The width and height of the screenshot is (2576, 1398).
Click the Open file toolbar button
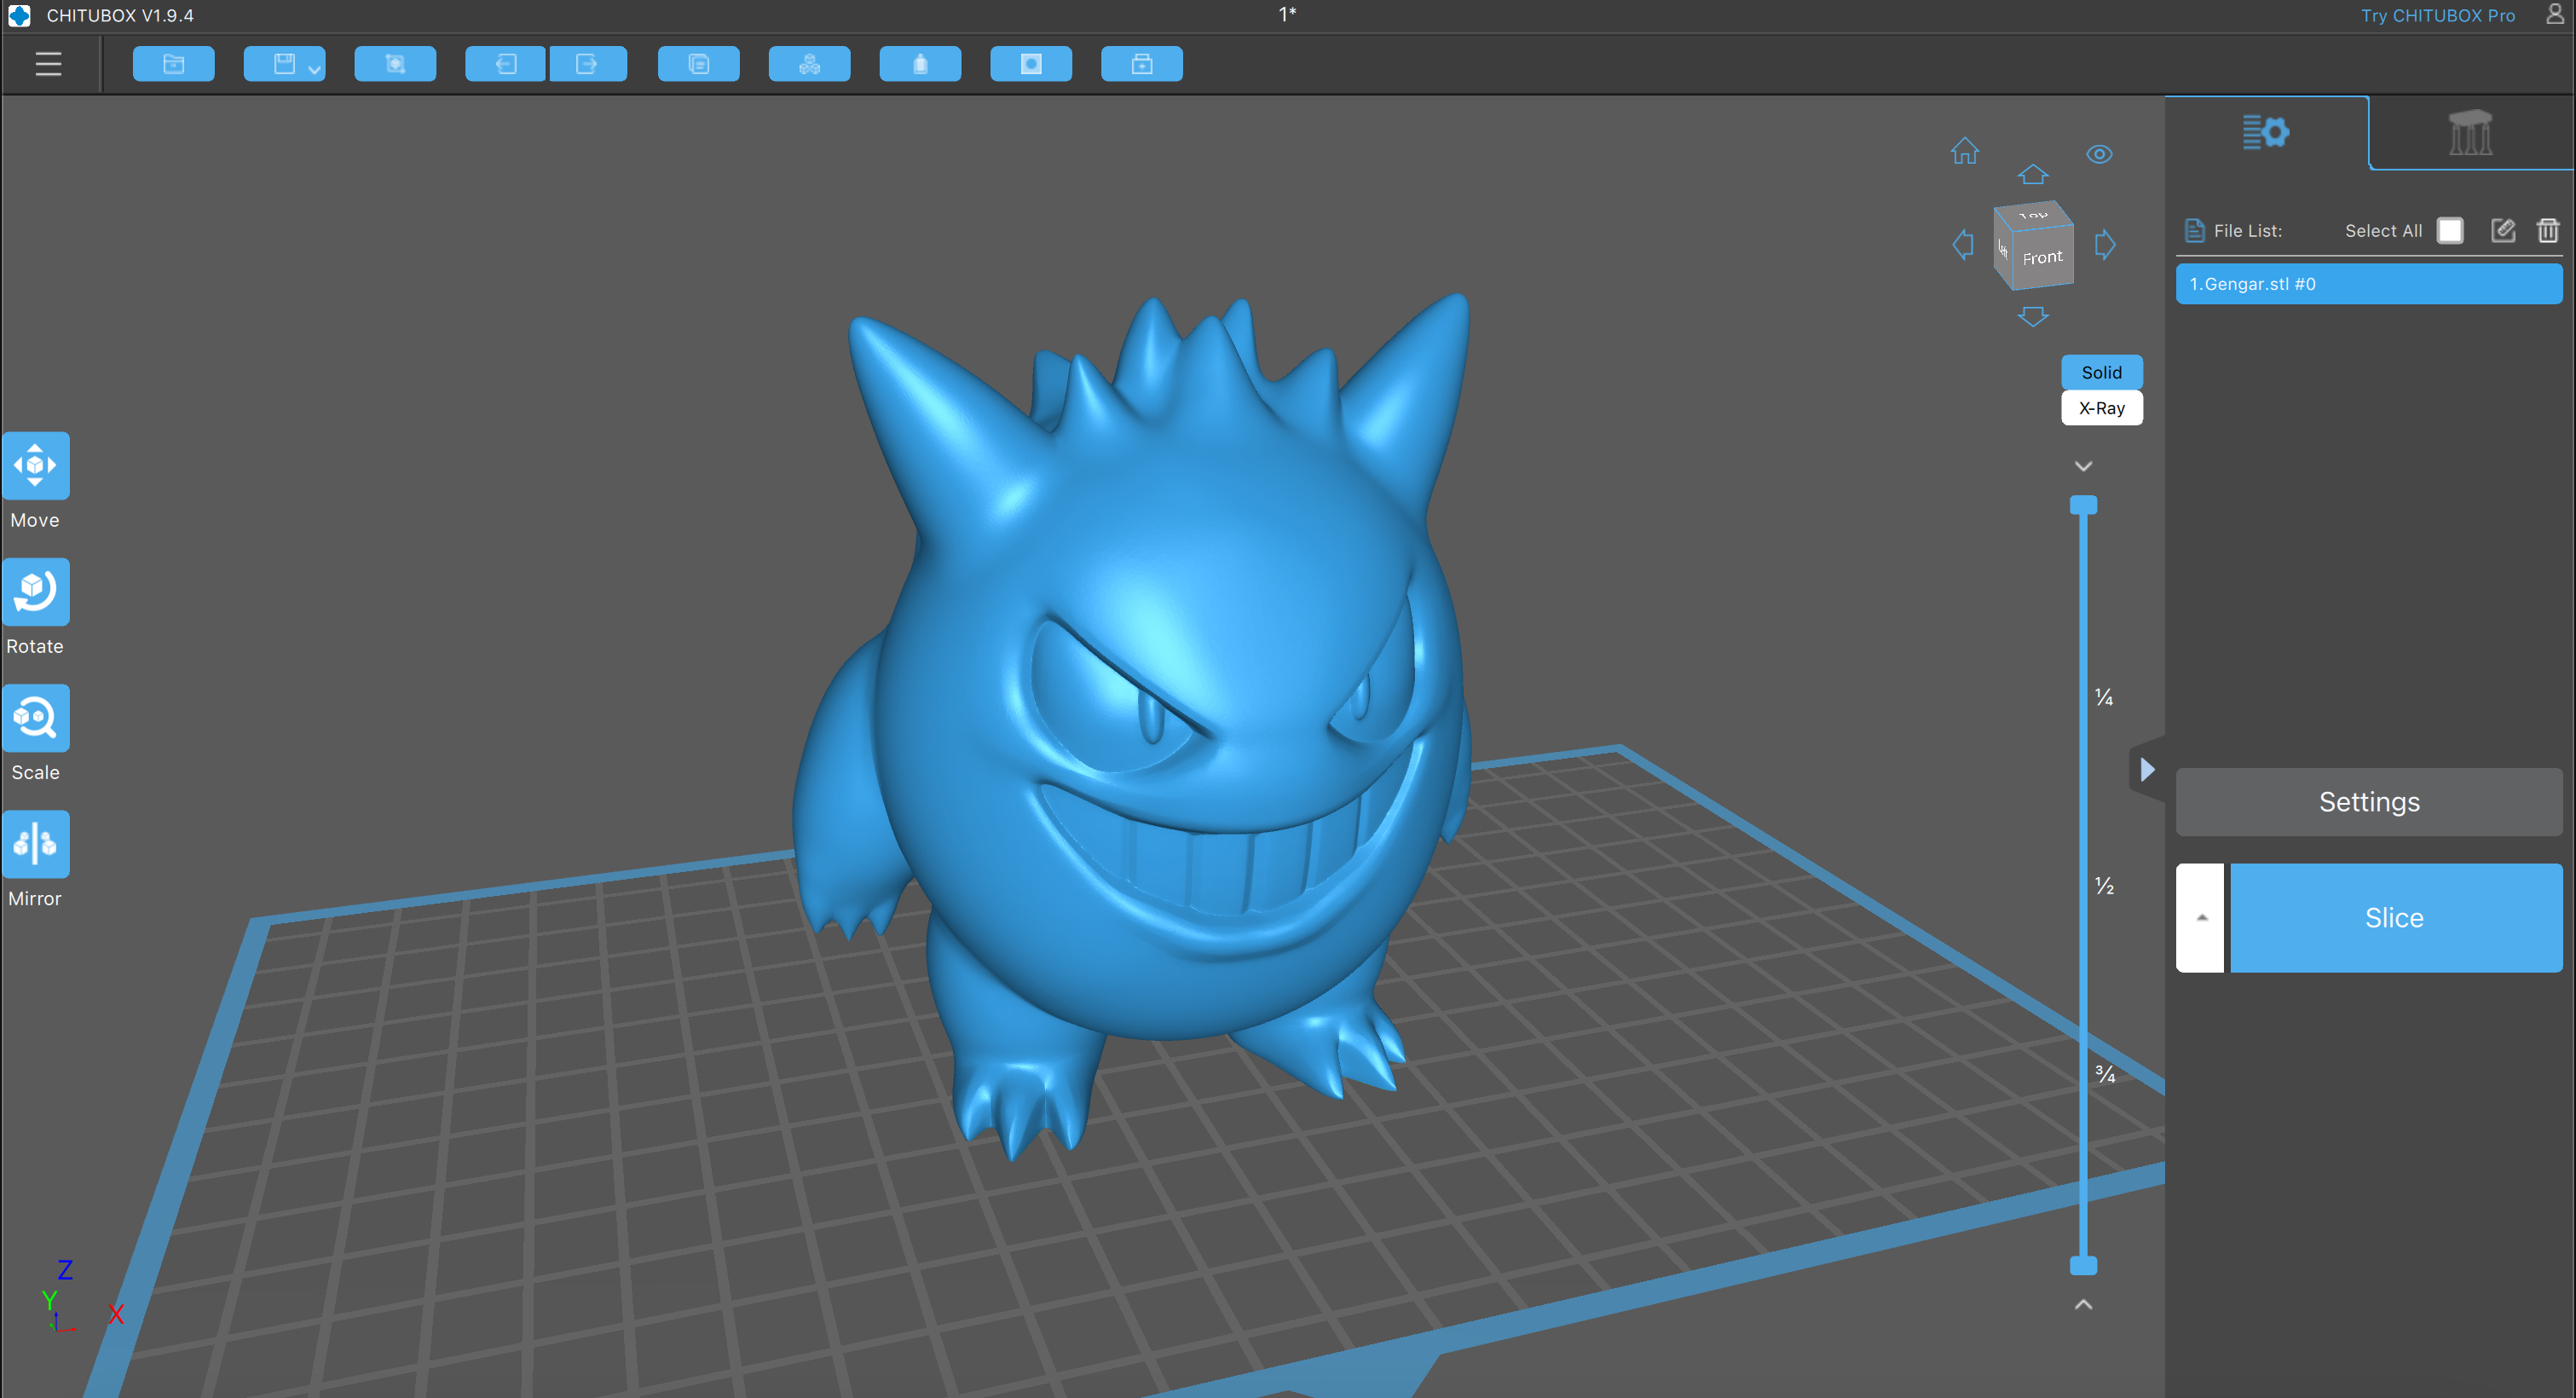(x=173, y=64)
